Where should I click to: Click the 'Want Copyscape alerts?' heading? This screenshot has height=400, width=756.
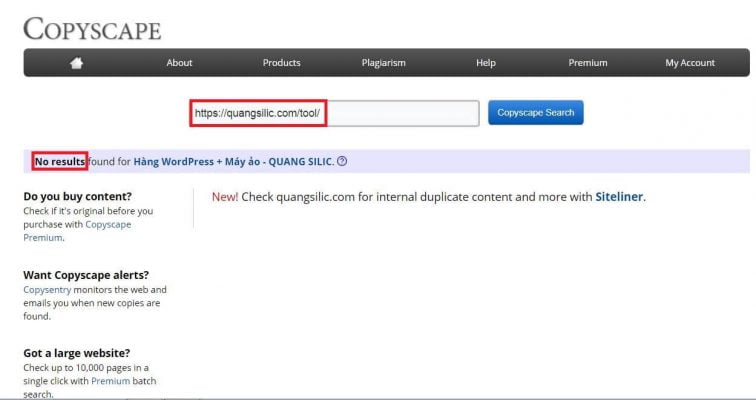click(x=86, y=275)
